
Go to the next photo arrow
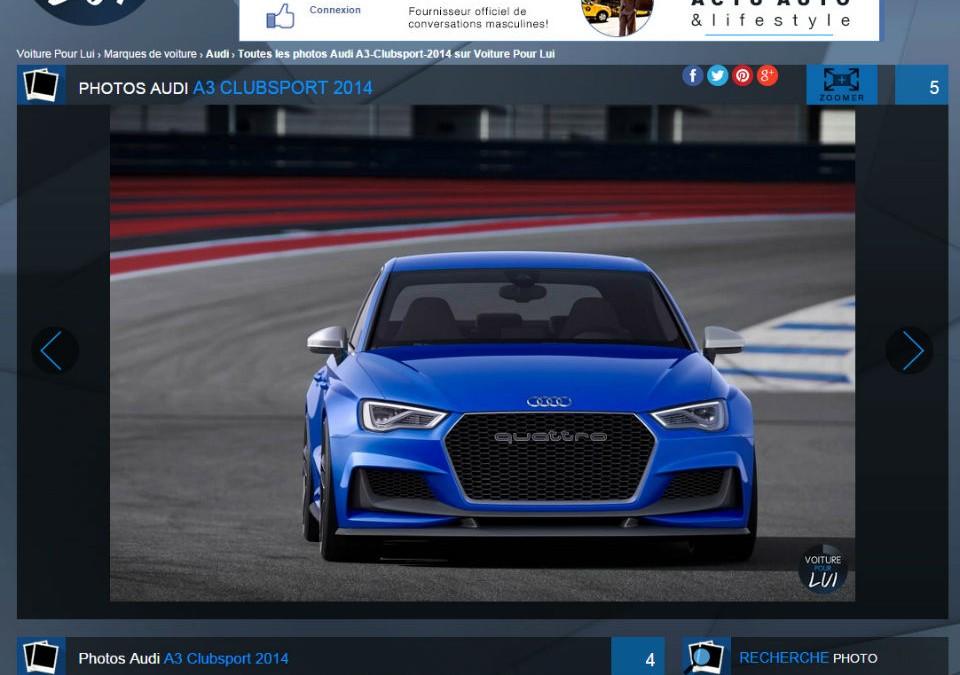point(909,350)
